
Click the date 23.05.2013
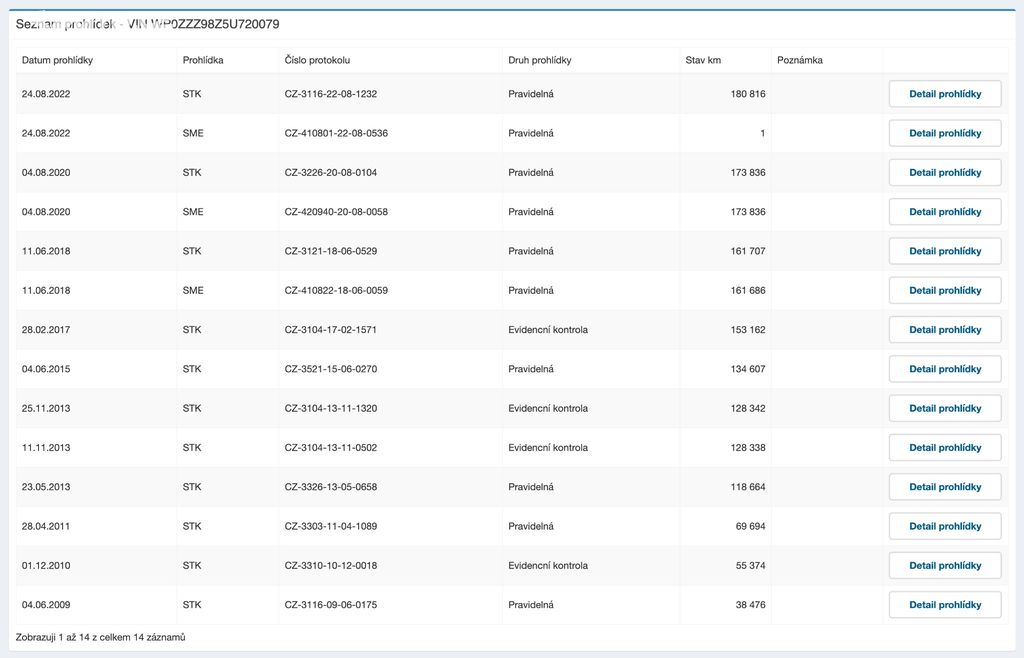pos(46,487)
